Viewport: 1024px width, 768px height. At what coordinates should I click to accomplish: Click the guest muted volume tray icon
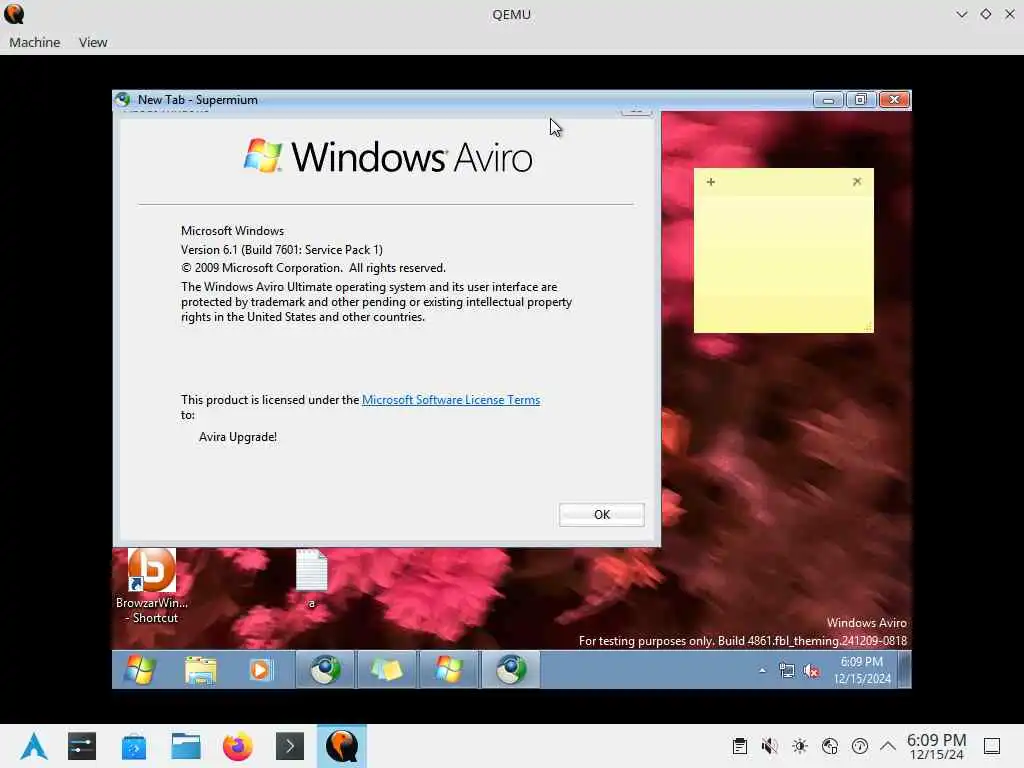coord(811,671)
